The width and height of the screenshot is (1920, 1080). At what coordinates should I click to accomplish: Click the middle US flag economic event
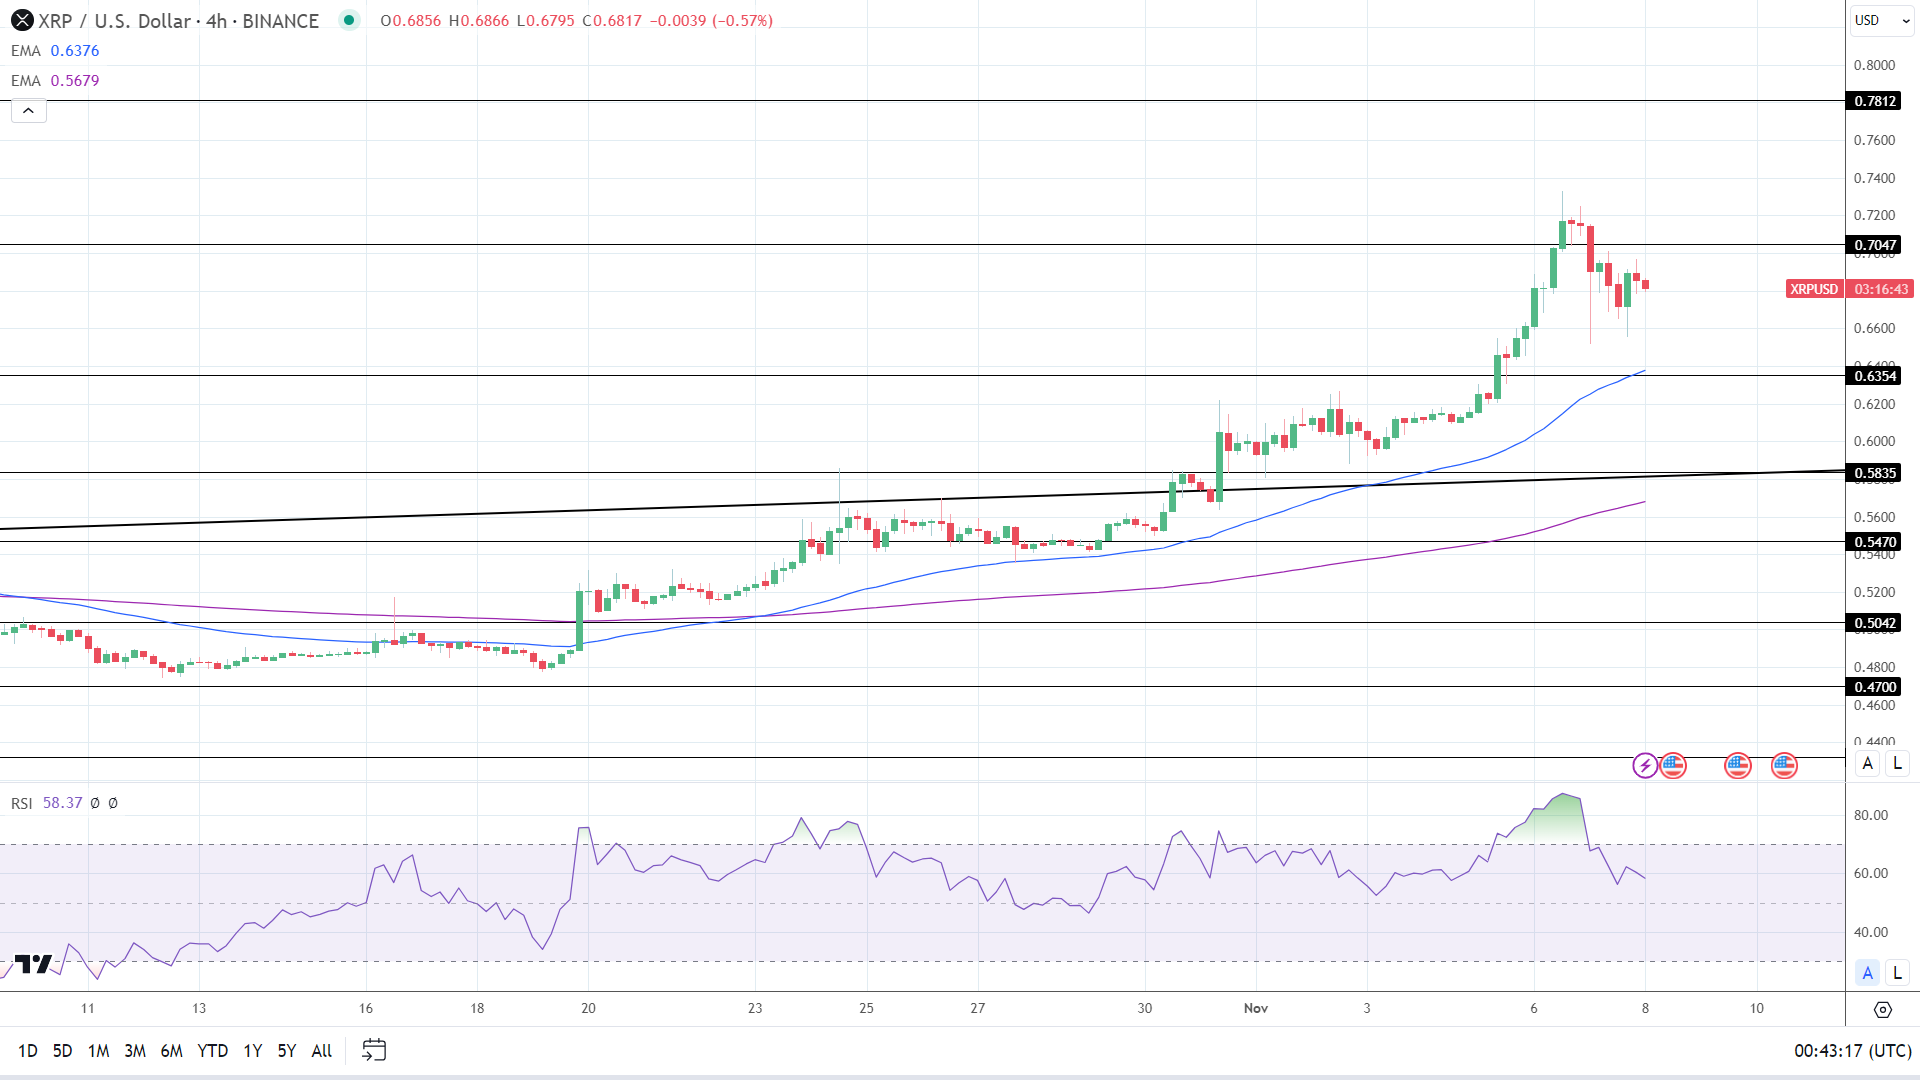pos(1738,766)
